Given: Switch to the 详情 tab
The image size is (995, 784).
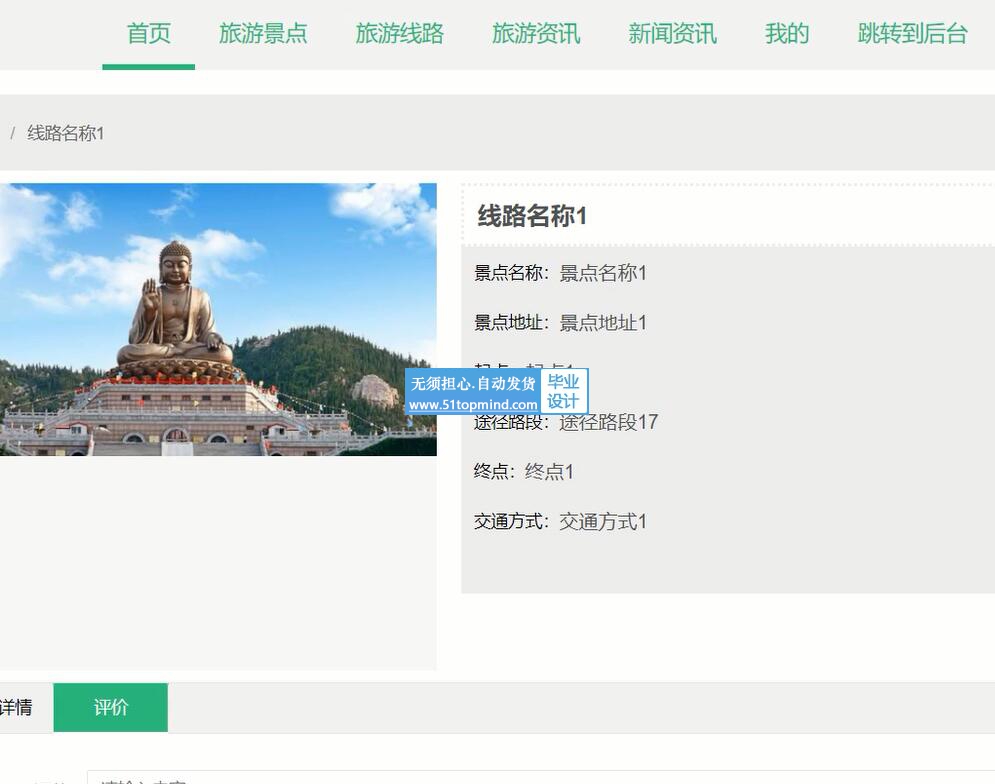Looking at the screenshot, I should (16, 707).
